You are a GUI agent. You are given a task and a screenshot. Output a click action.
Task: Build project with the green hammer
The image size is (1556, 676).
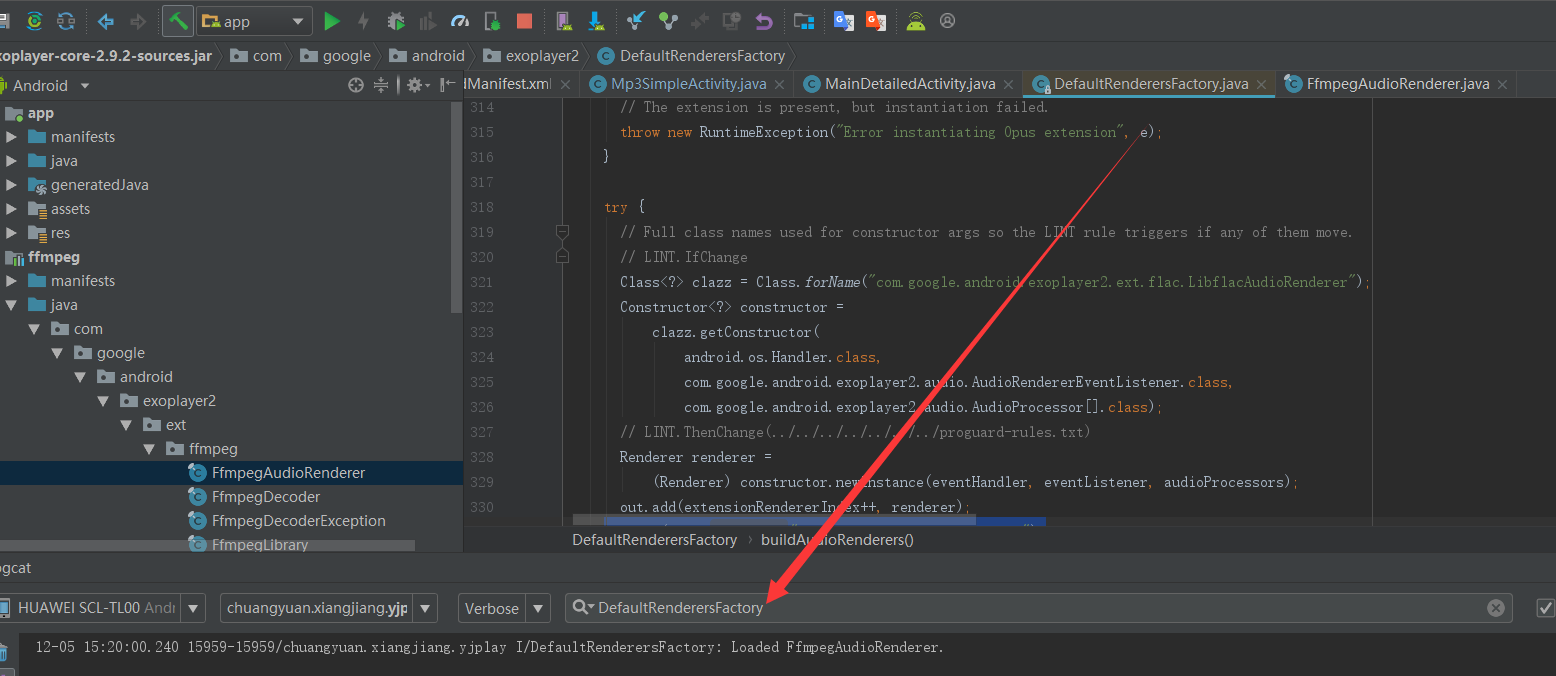click(178, 21)
